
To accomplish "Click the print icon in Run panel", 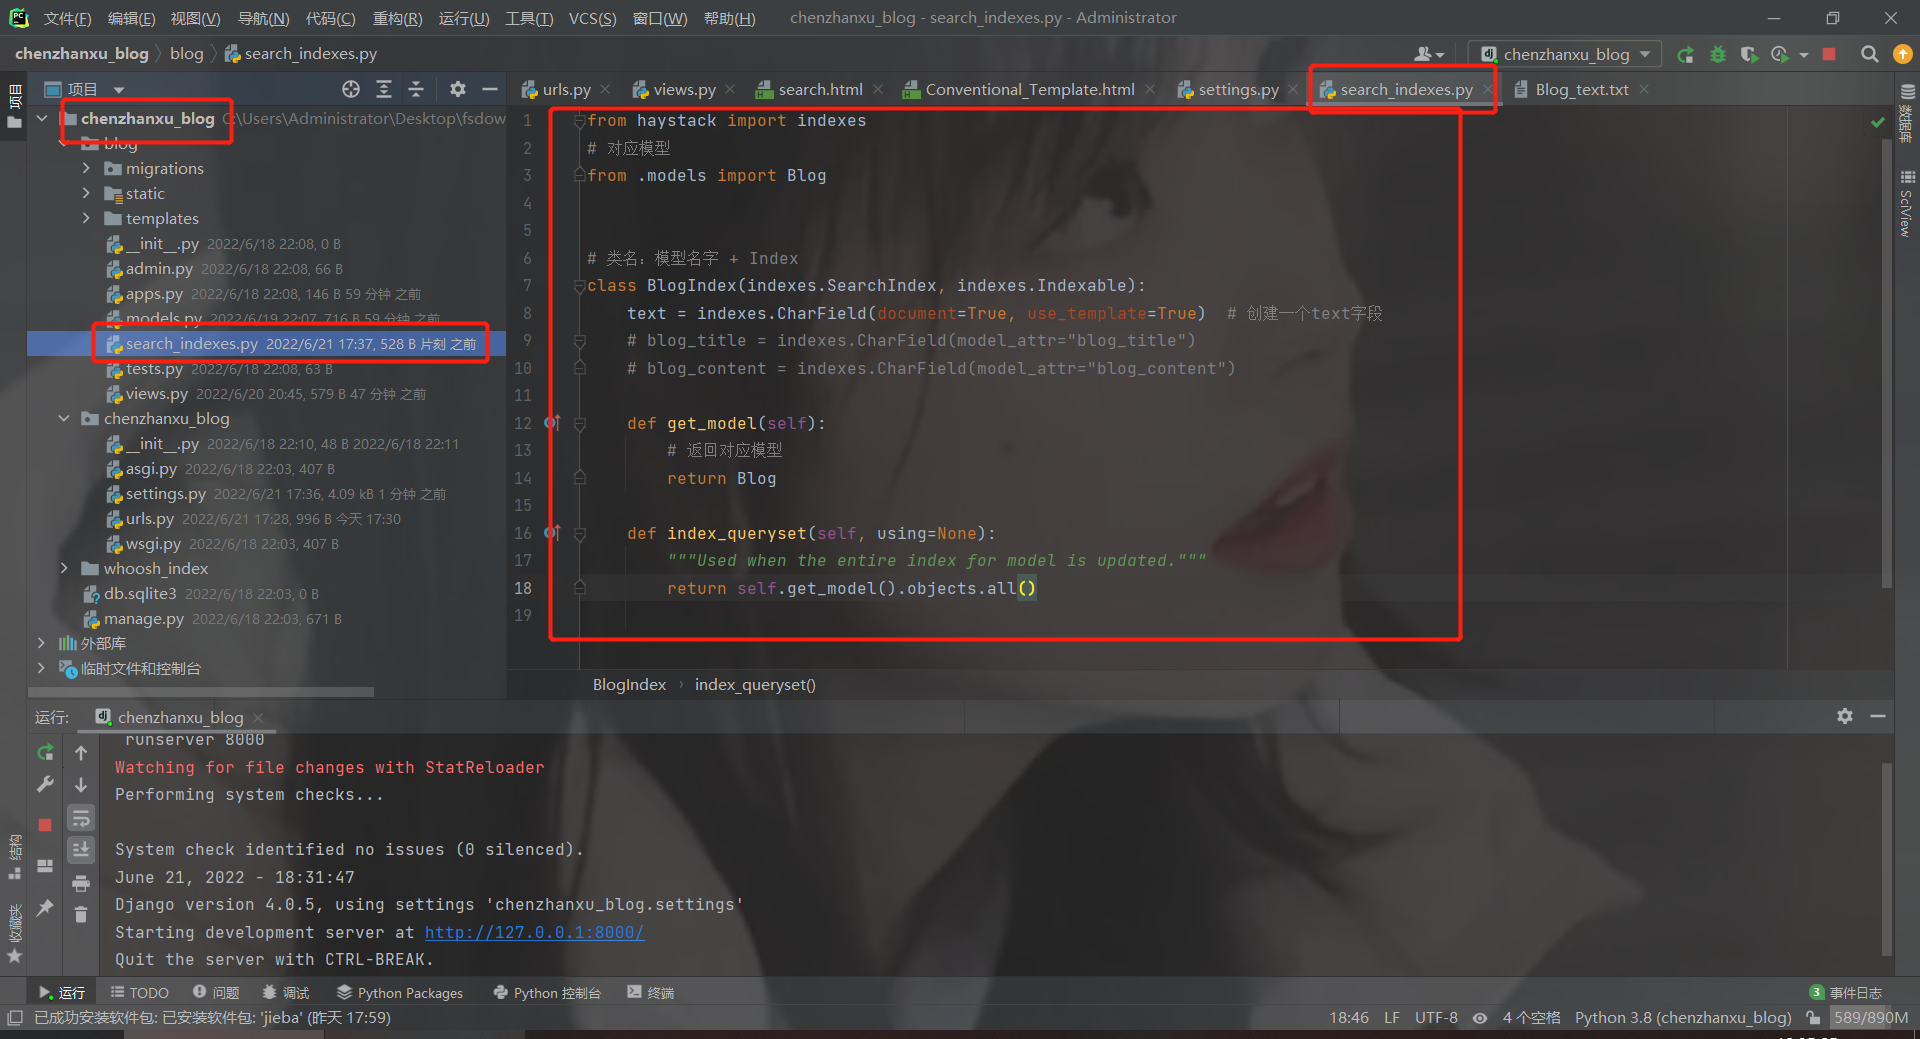I will point(81,883).
